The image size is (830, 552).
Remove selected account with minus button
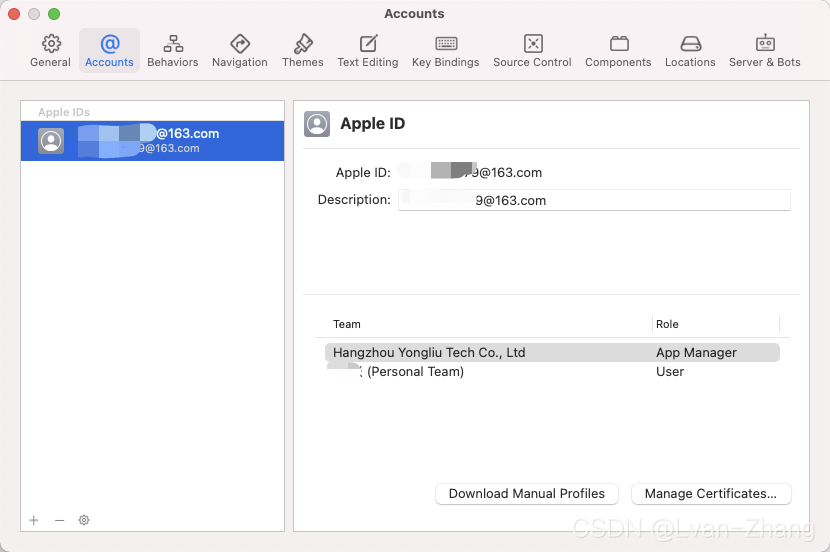click(59, 520)
